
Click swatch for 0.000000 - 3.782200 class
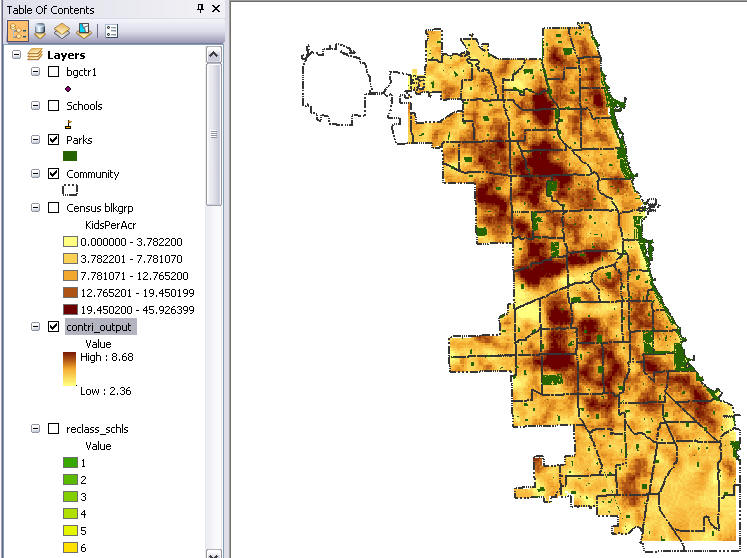coord(70,242)
